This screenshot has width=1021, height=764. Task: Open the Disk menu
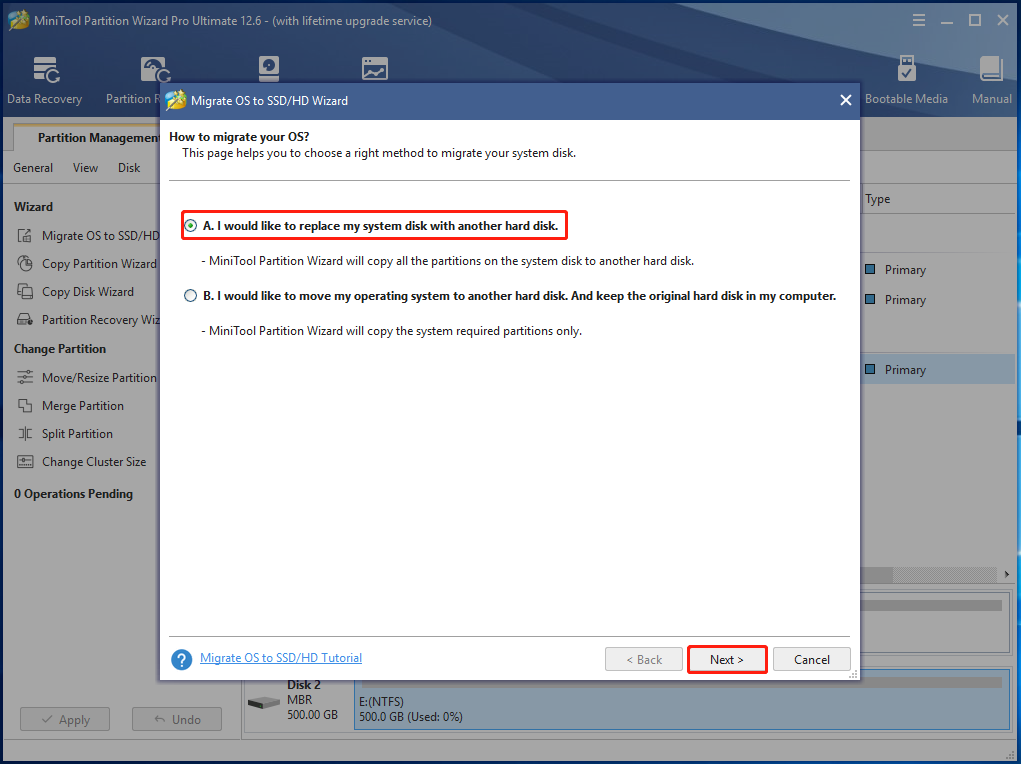pos(129,167)
